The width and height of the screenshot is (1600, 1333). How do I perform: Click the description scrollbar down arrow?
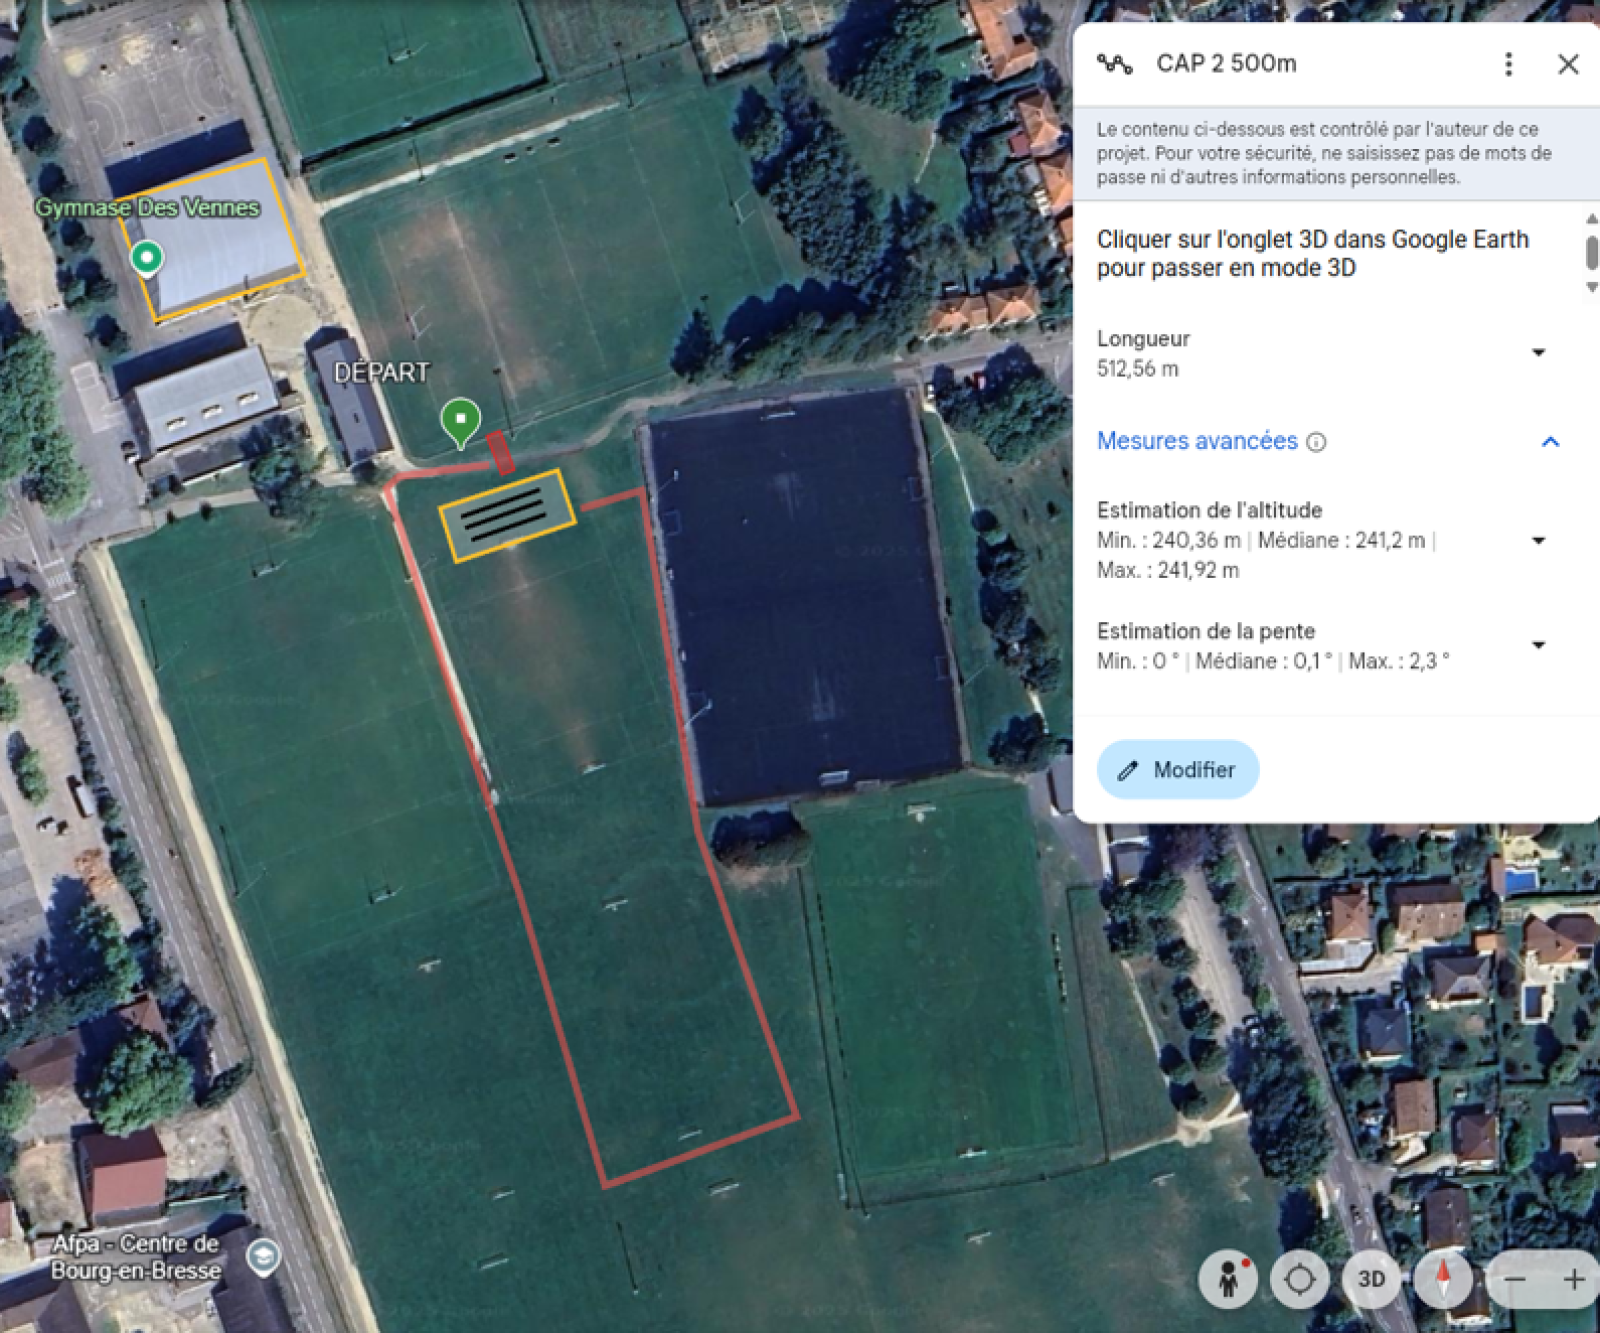pyautogui.click(x=1591, y=287)
